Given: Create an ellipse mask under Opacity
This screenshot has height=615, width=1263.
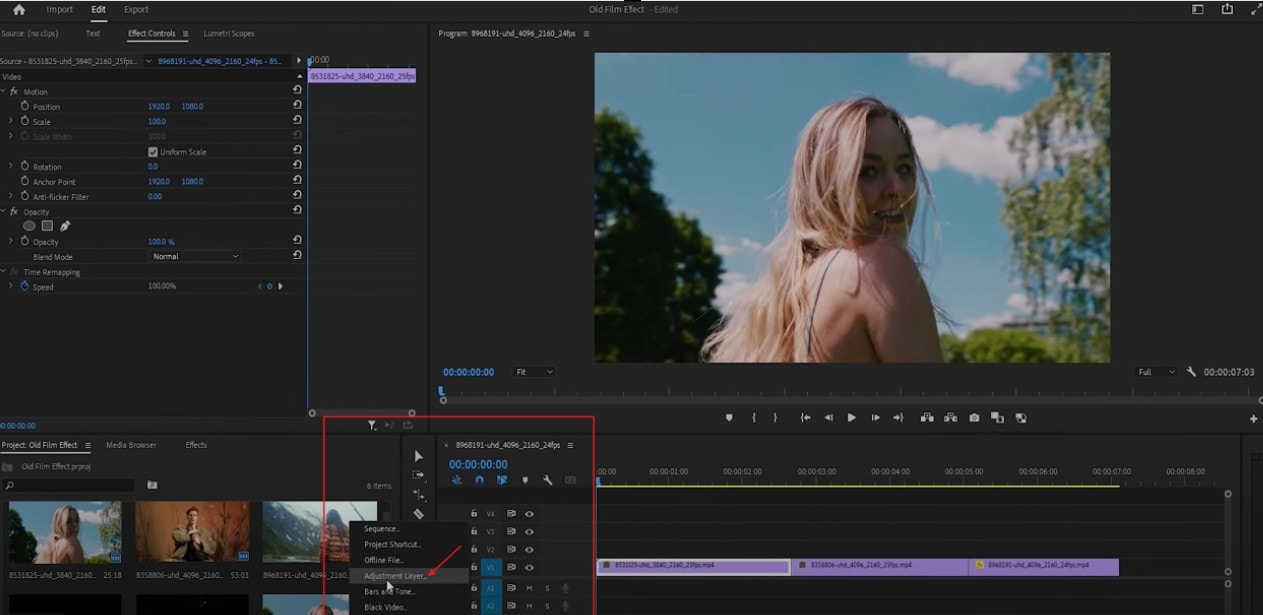Looking at the screenshot, I should point(29,226).
